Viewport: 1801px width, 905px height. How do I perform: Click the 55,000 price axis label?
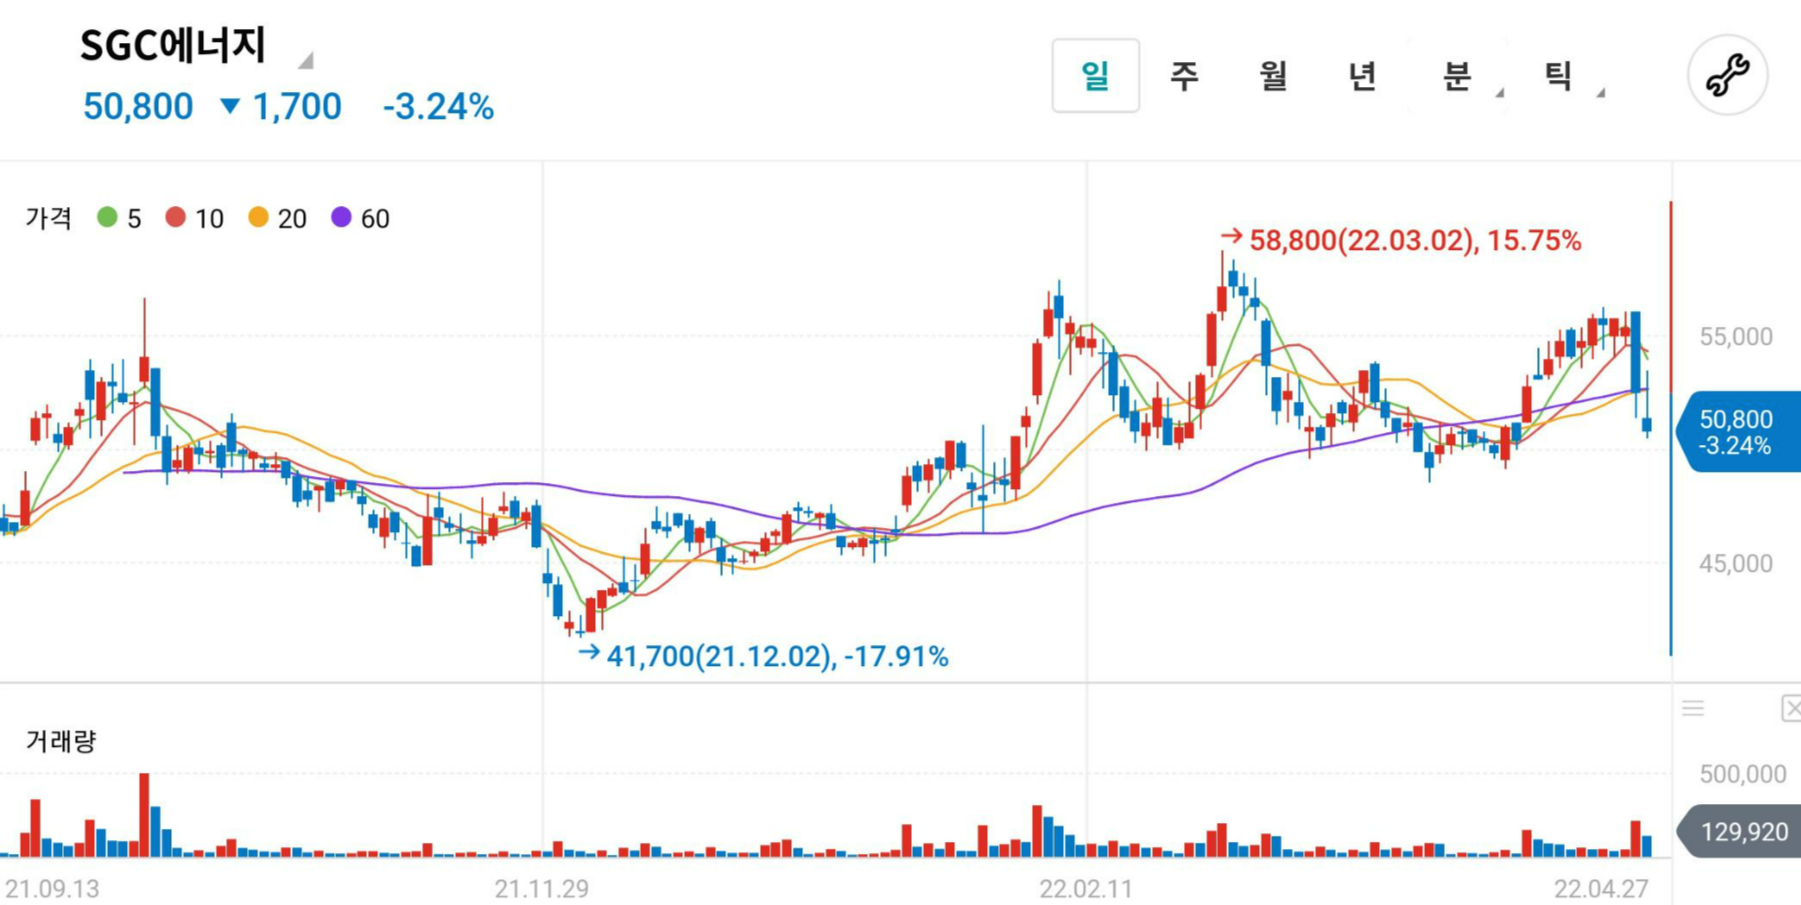tap(1736, 337)
